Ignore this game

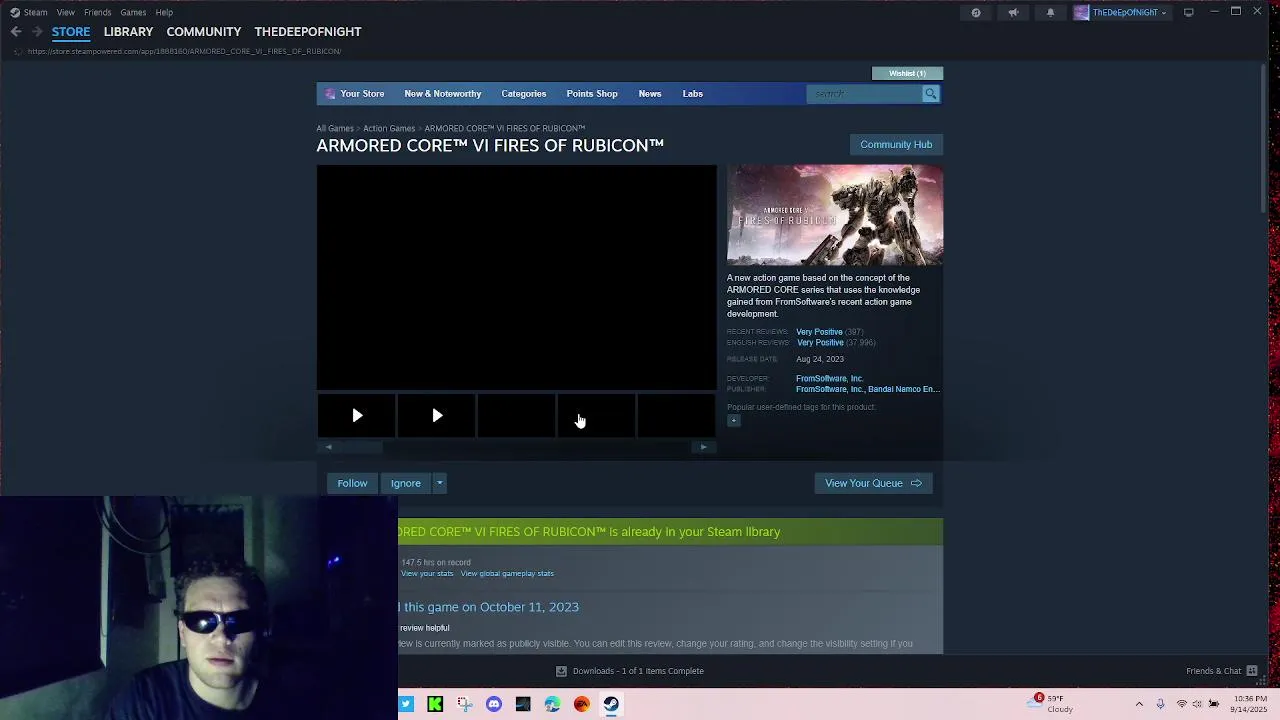coord(406,483)
